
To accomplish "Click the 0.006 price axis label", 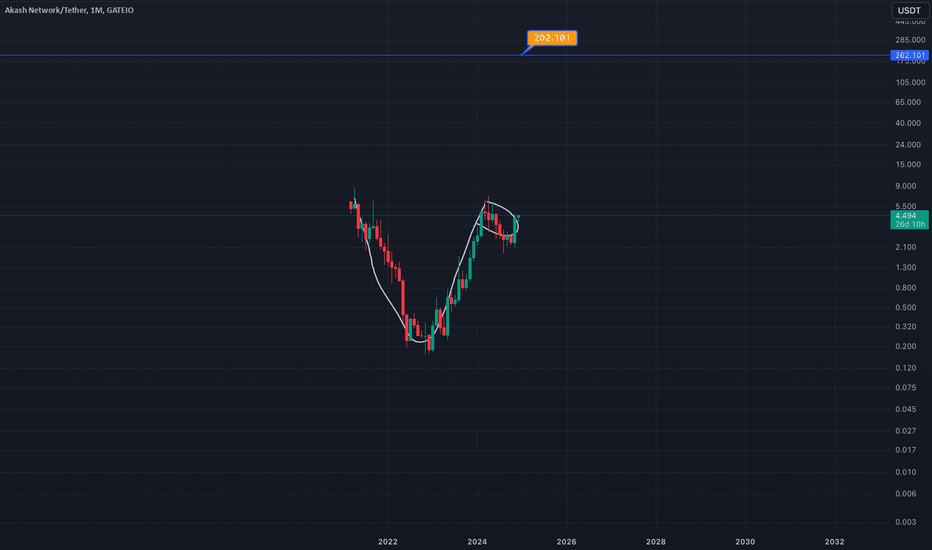I will pyautogui.click(x=906, y=494).
